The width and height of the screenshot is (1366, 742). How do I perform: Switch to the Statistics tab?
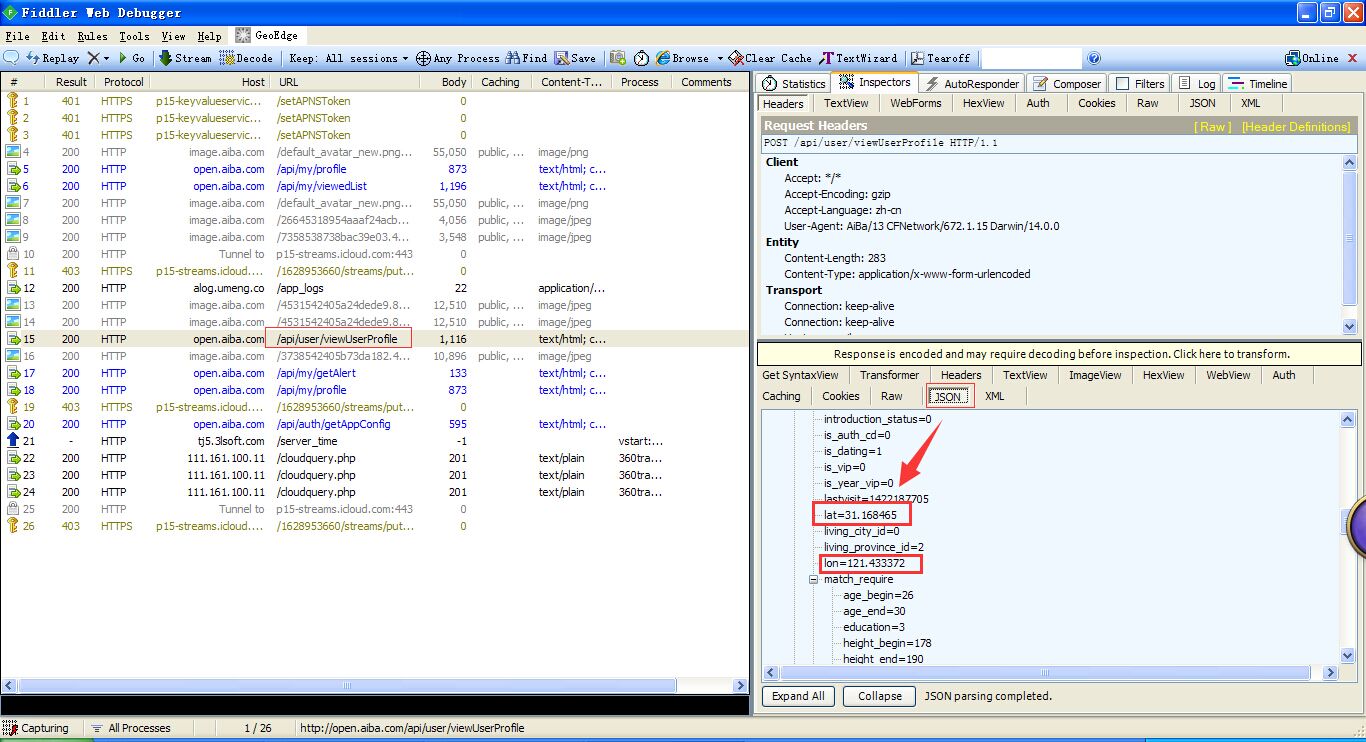(x=793, y=84)
